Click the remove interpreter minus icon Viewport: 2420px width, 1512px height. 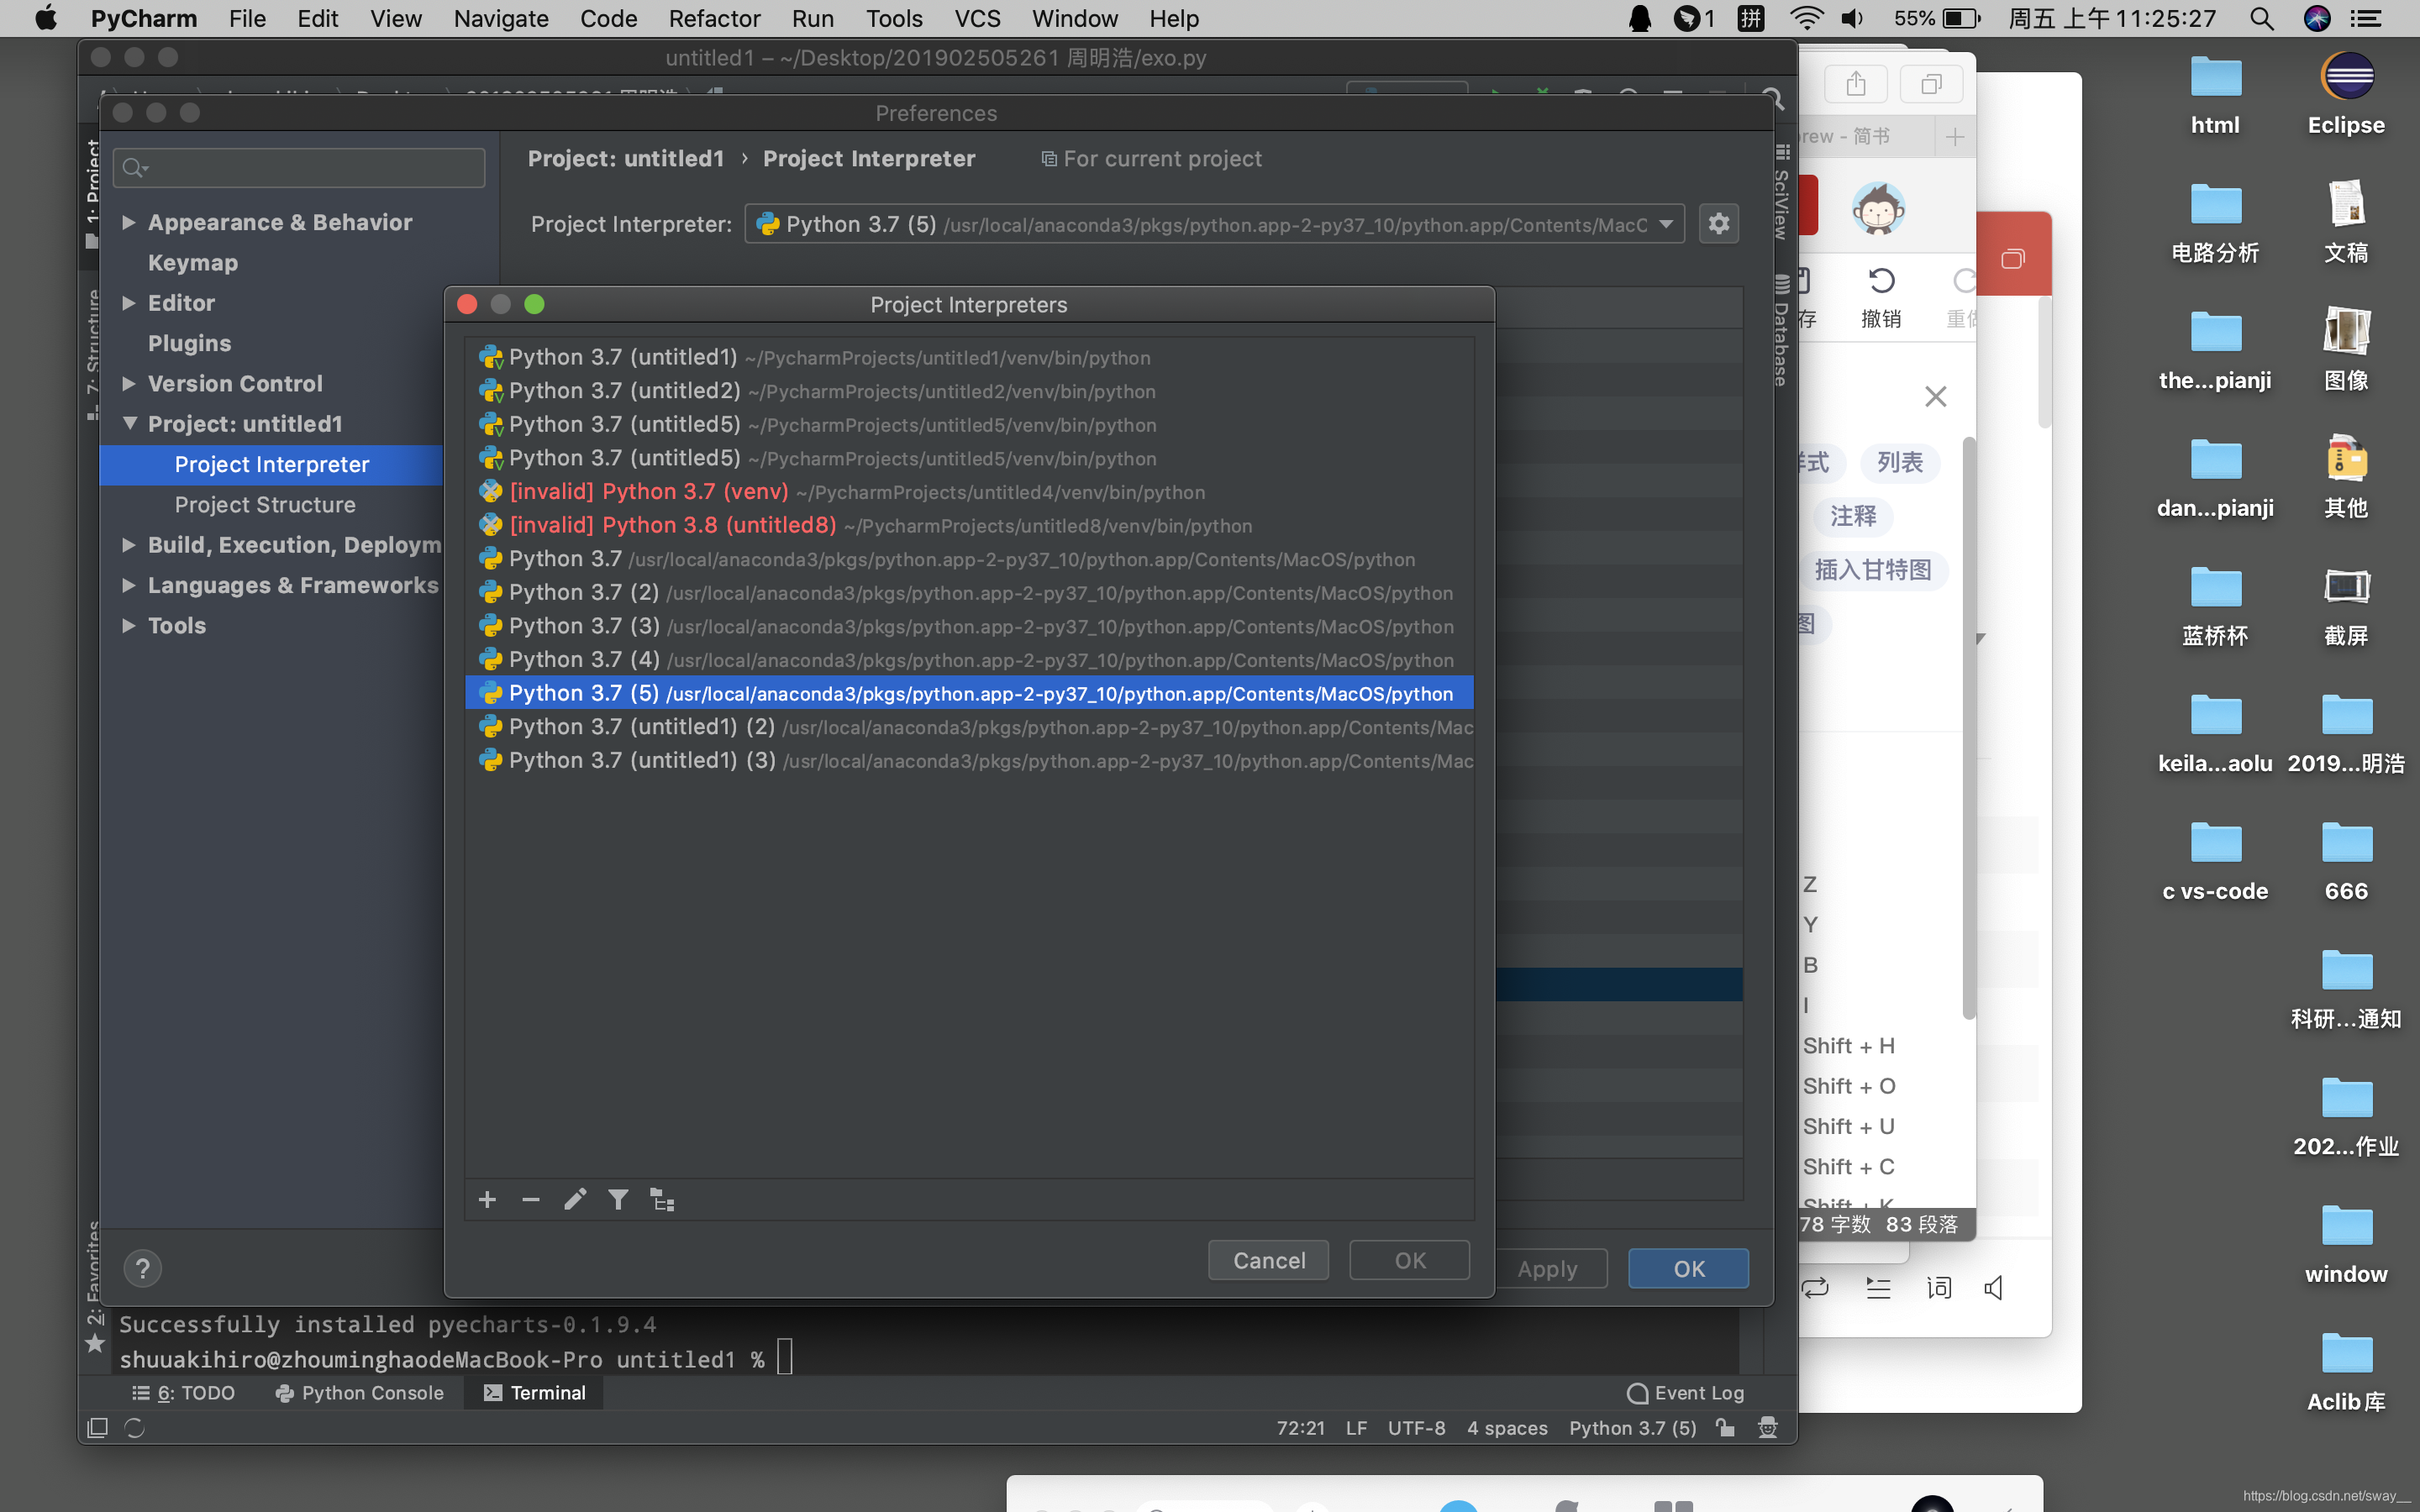[531, 1200]
